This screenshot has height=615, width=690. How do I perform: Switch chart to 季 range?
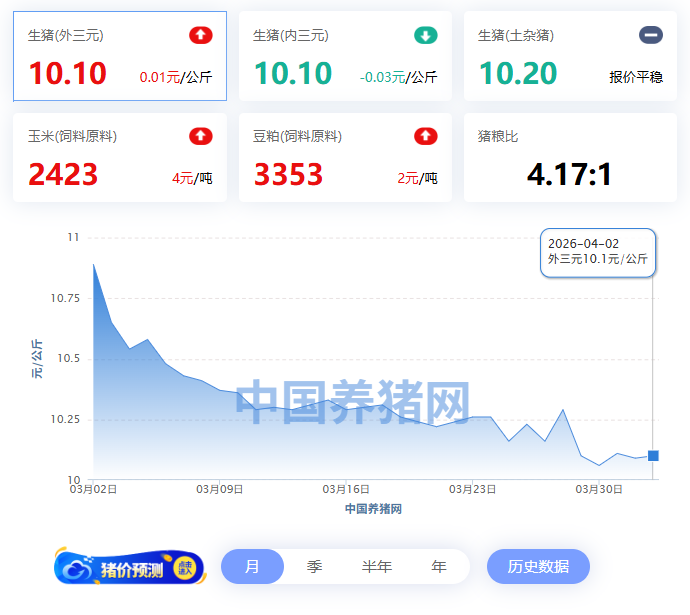point(314,567)
